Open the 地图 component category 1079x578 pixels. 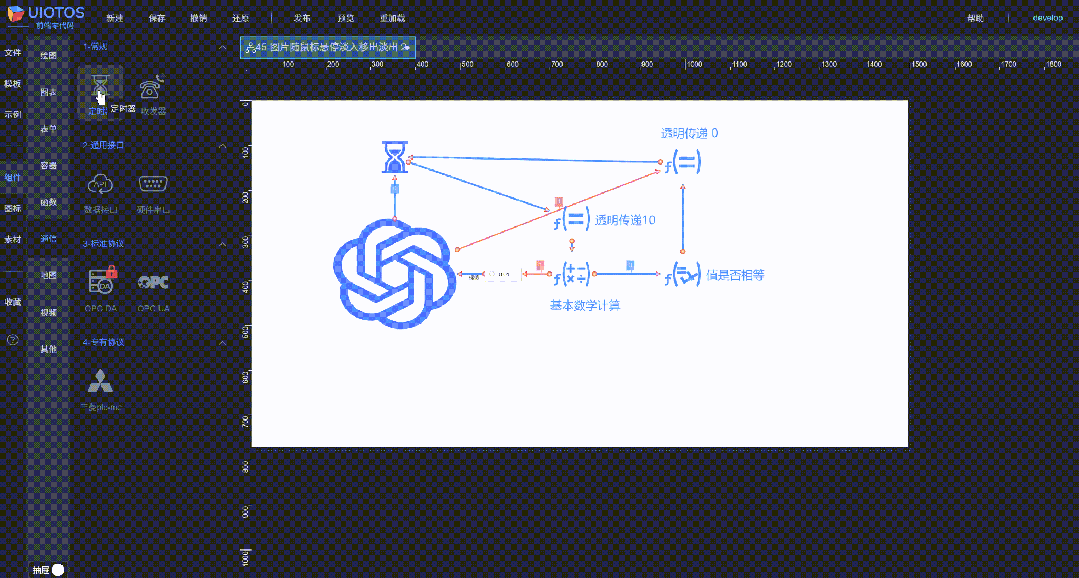[x=48, y=275]
